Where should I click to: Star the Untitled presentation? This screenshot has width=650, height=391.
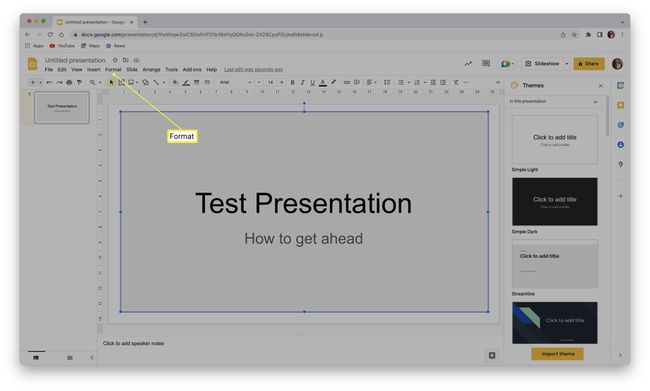coord(115,60)
